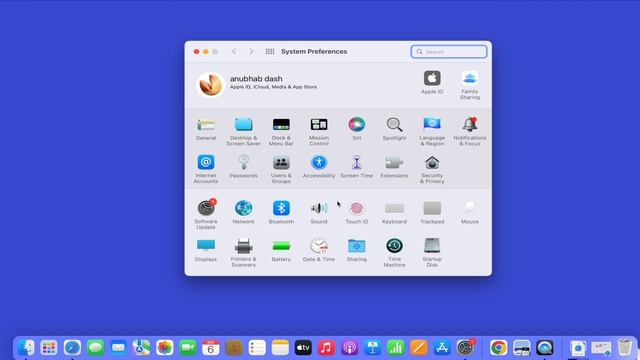Open Notifications & Focus settings
Viewport: 640px width, 360px height.
(x=470, y=131)
